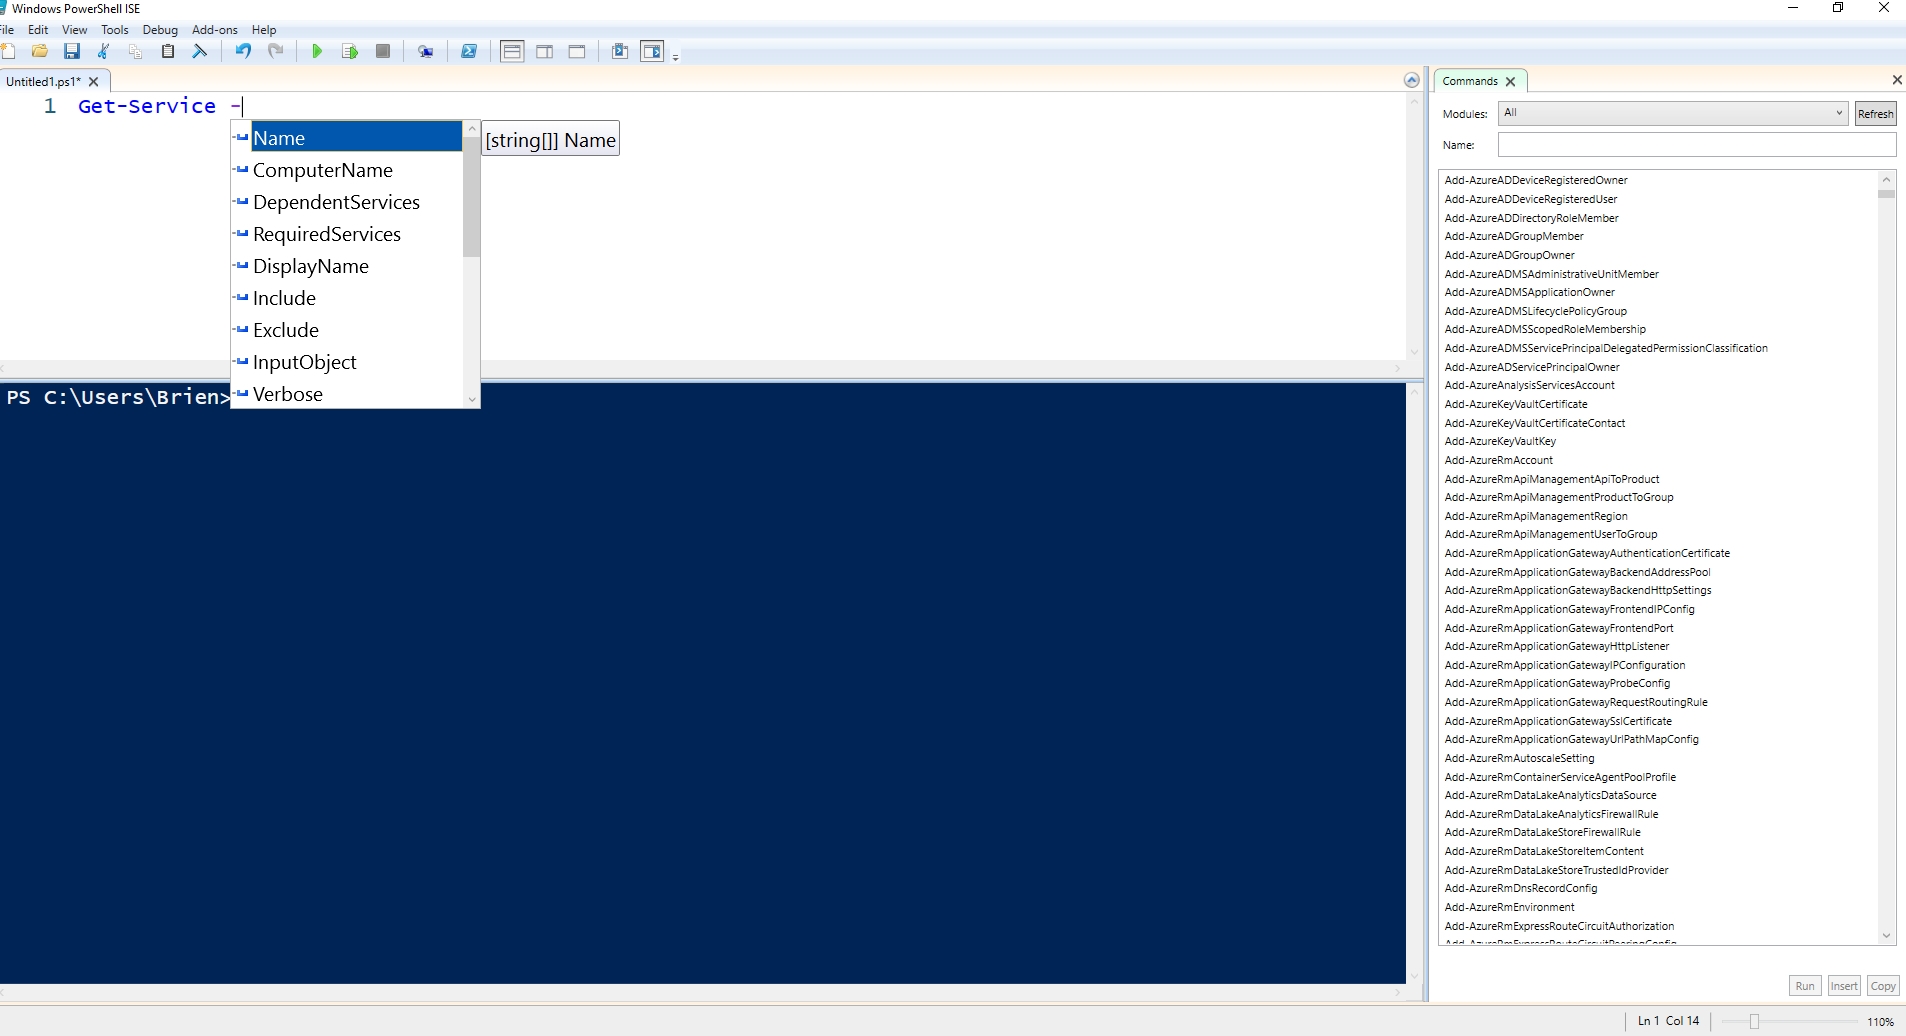Select the Run Selection toolbar icon
Viewport: 1906px width, 1036px height.
pos(349,51)
